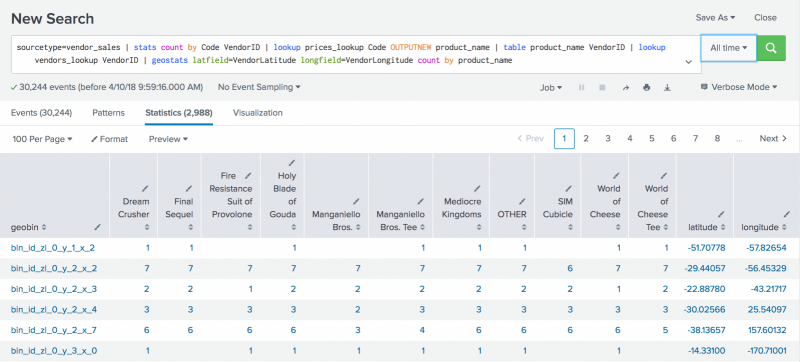Edit the World of Cheese Tee pencil icon
Viewport: 800px width, 362px height.
[x=663, y=176]
